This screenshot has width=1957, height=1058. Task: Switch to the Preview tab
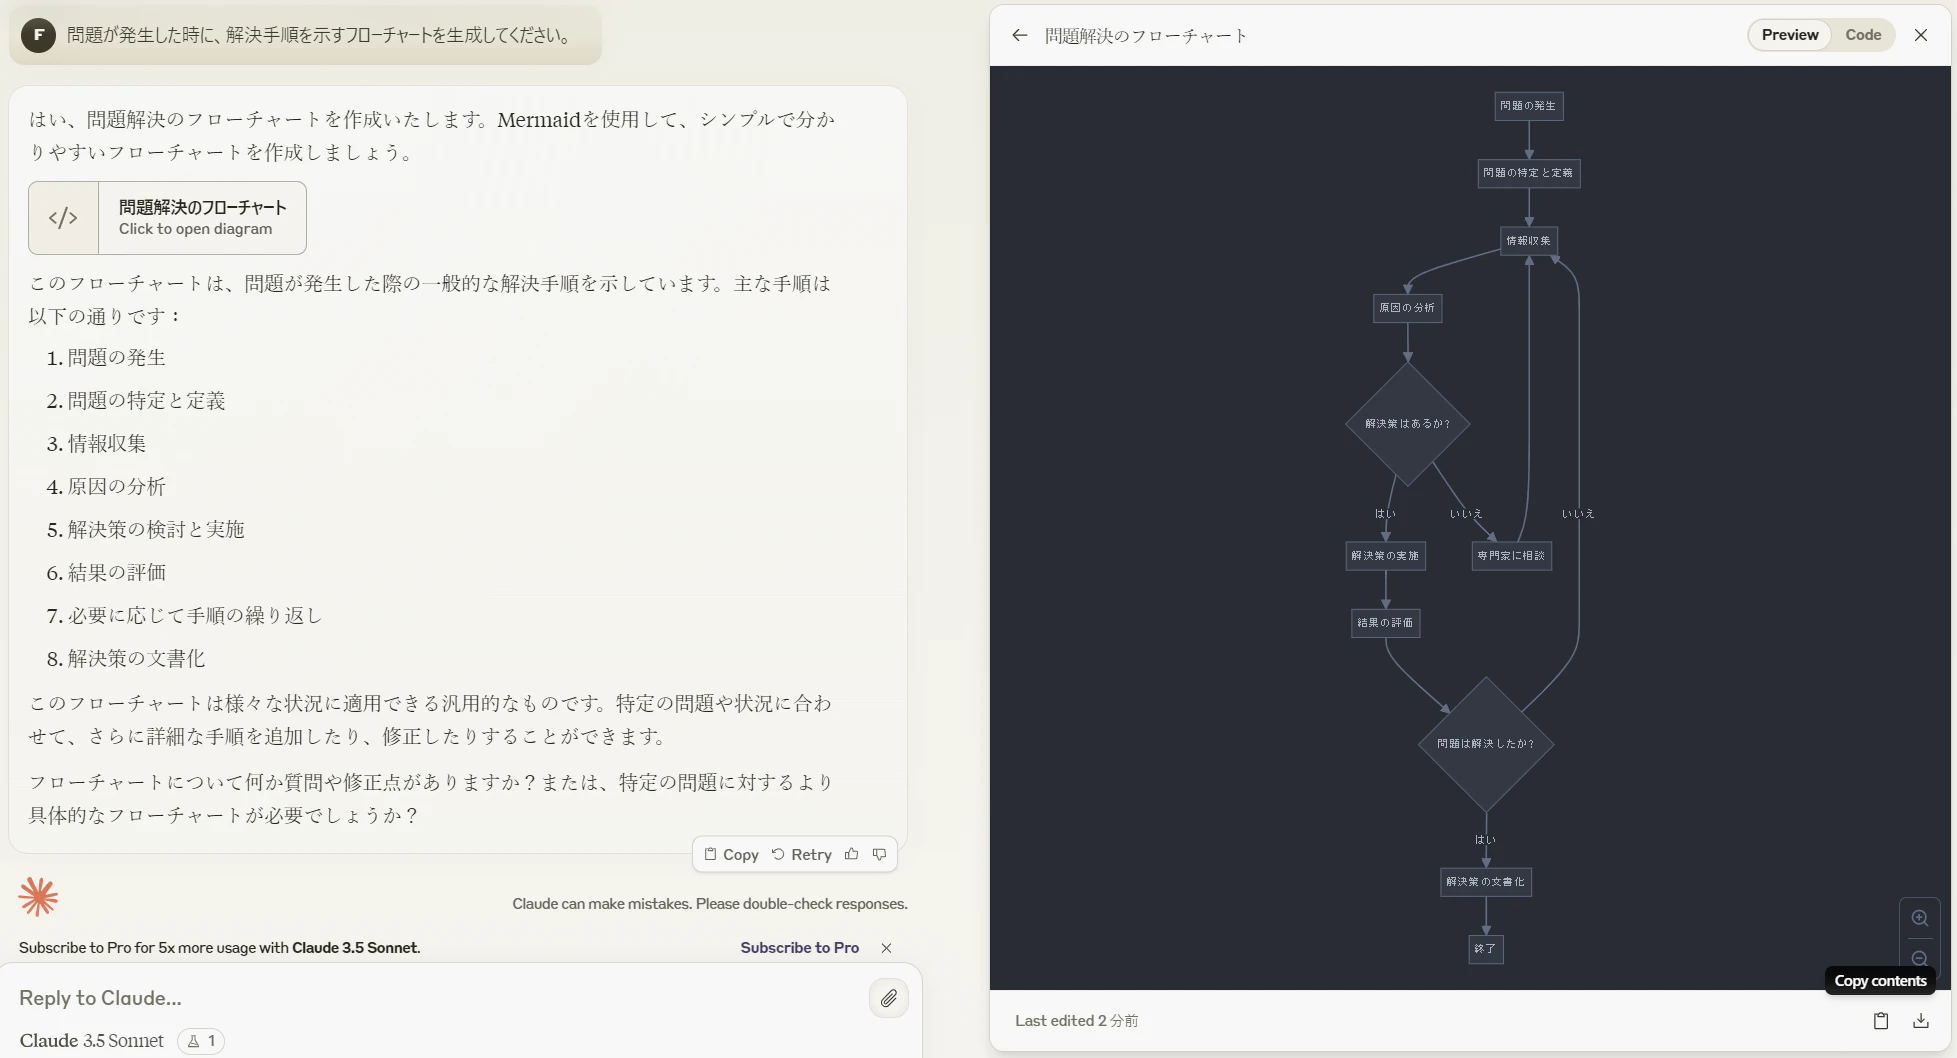pyautogui.click(x=1790, y=35)
